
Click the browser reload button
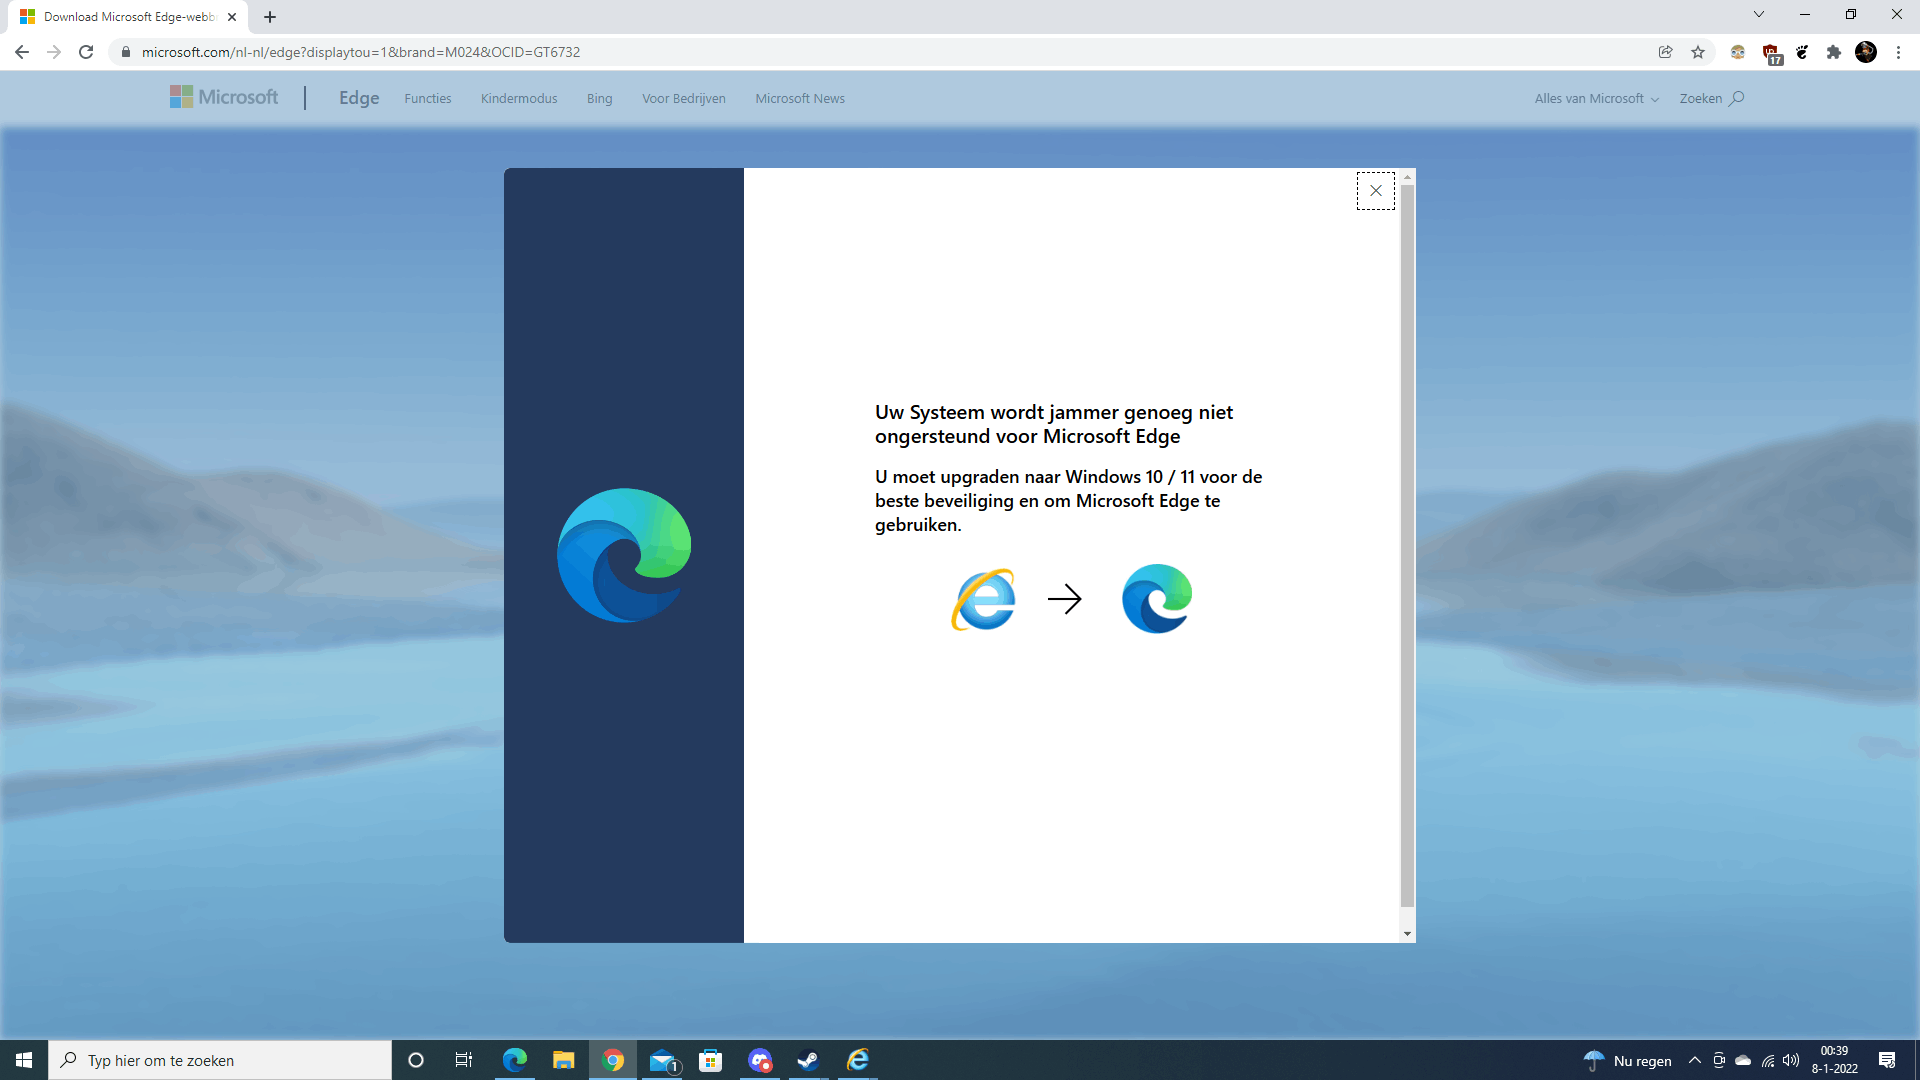click(86, 52)
